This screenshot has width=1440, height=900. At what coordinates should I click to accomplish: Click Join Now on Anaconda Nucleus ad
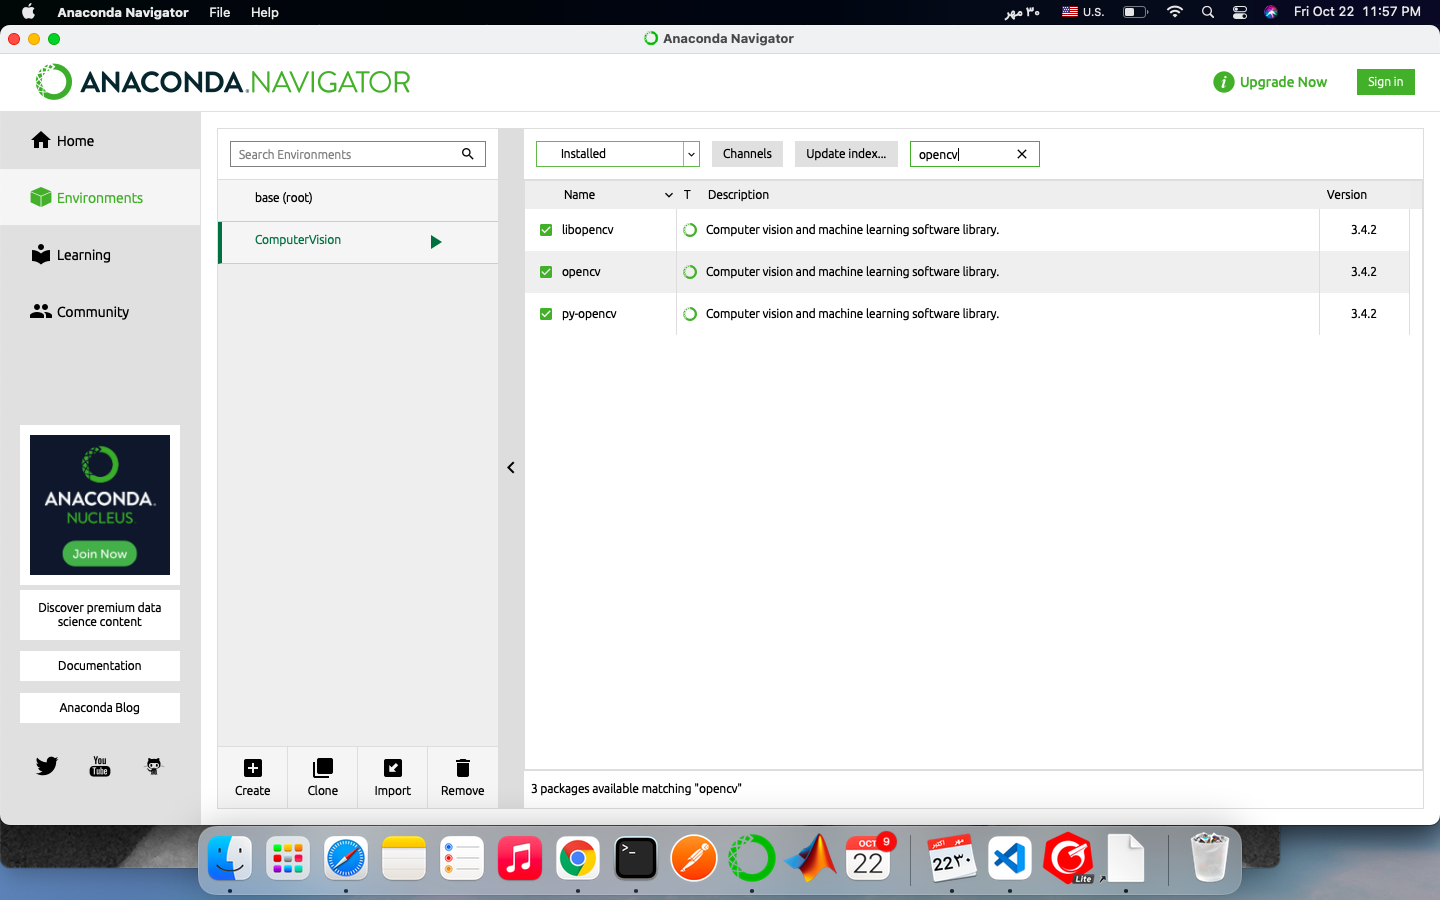coord(100,554)
